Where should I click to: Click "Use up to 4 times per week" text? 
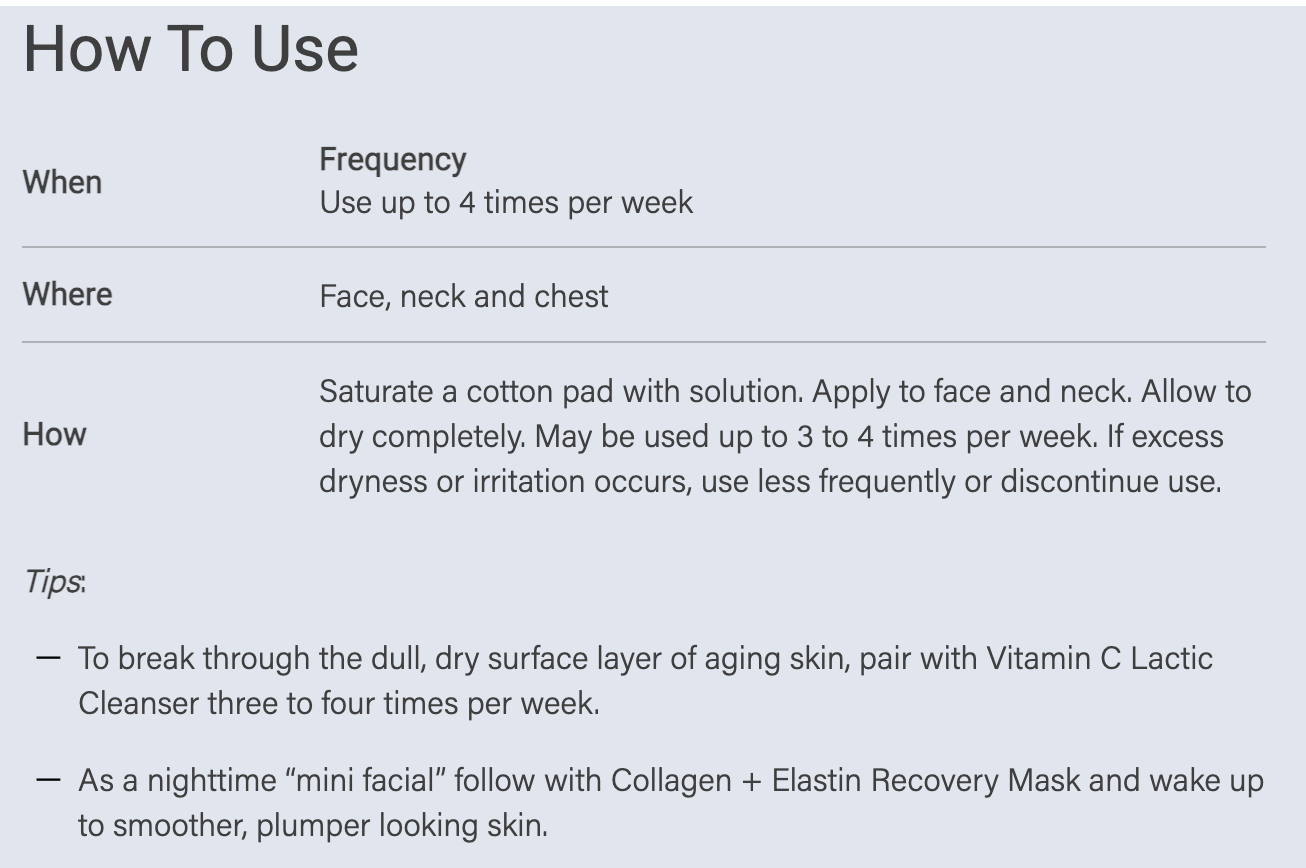click(x=505, y=203)
